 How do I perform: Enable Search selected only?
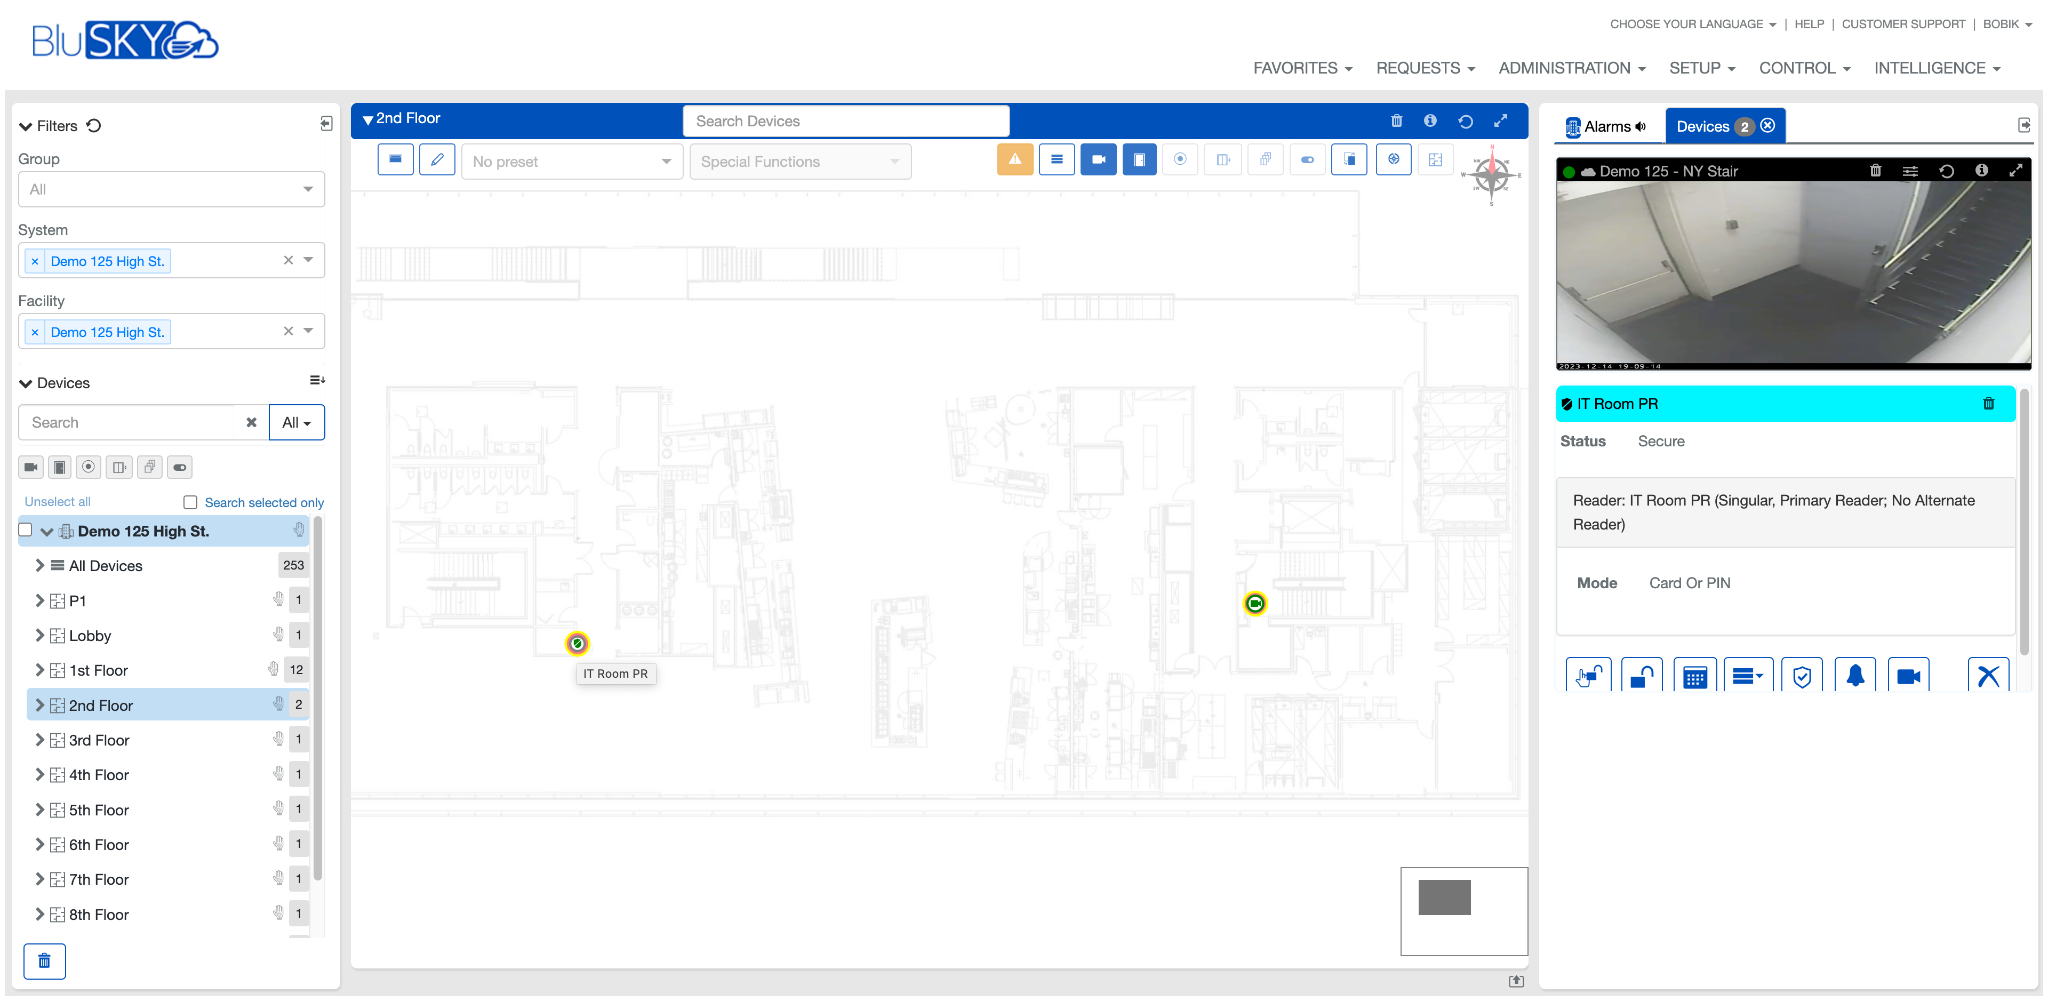point(190,502)
